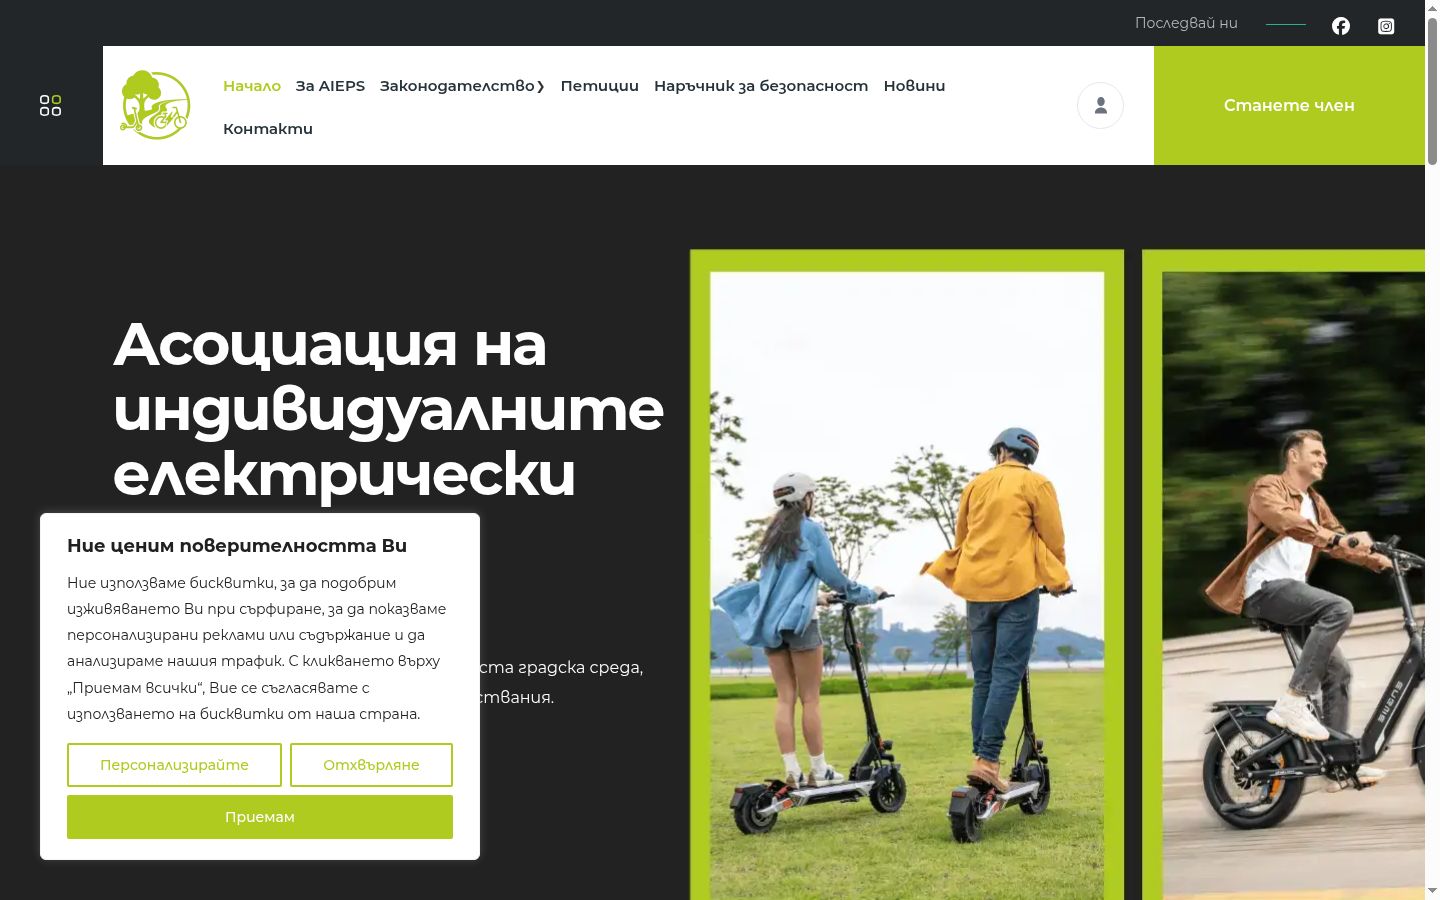Click the Станете член button

point(1289,105)
